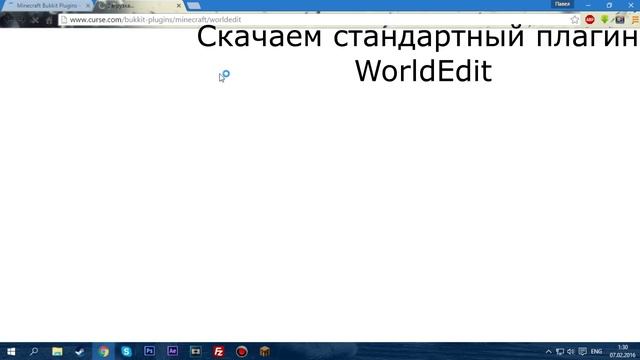
Task: Restore down the Chrome window
Action: coord(609,5)
